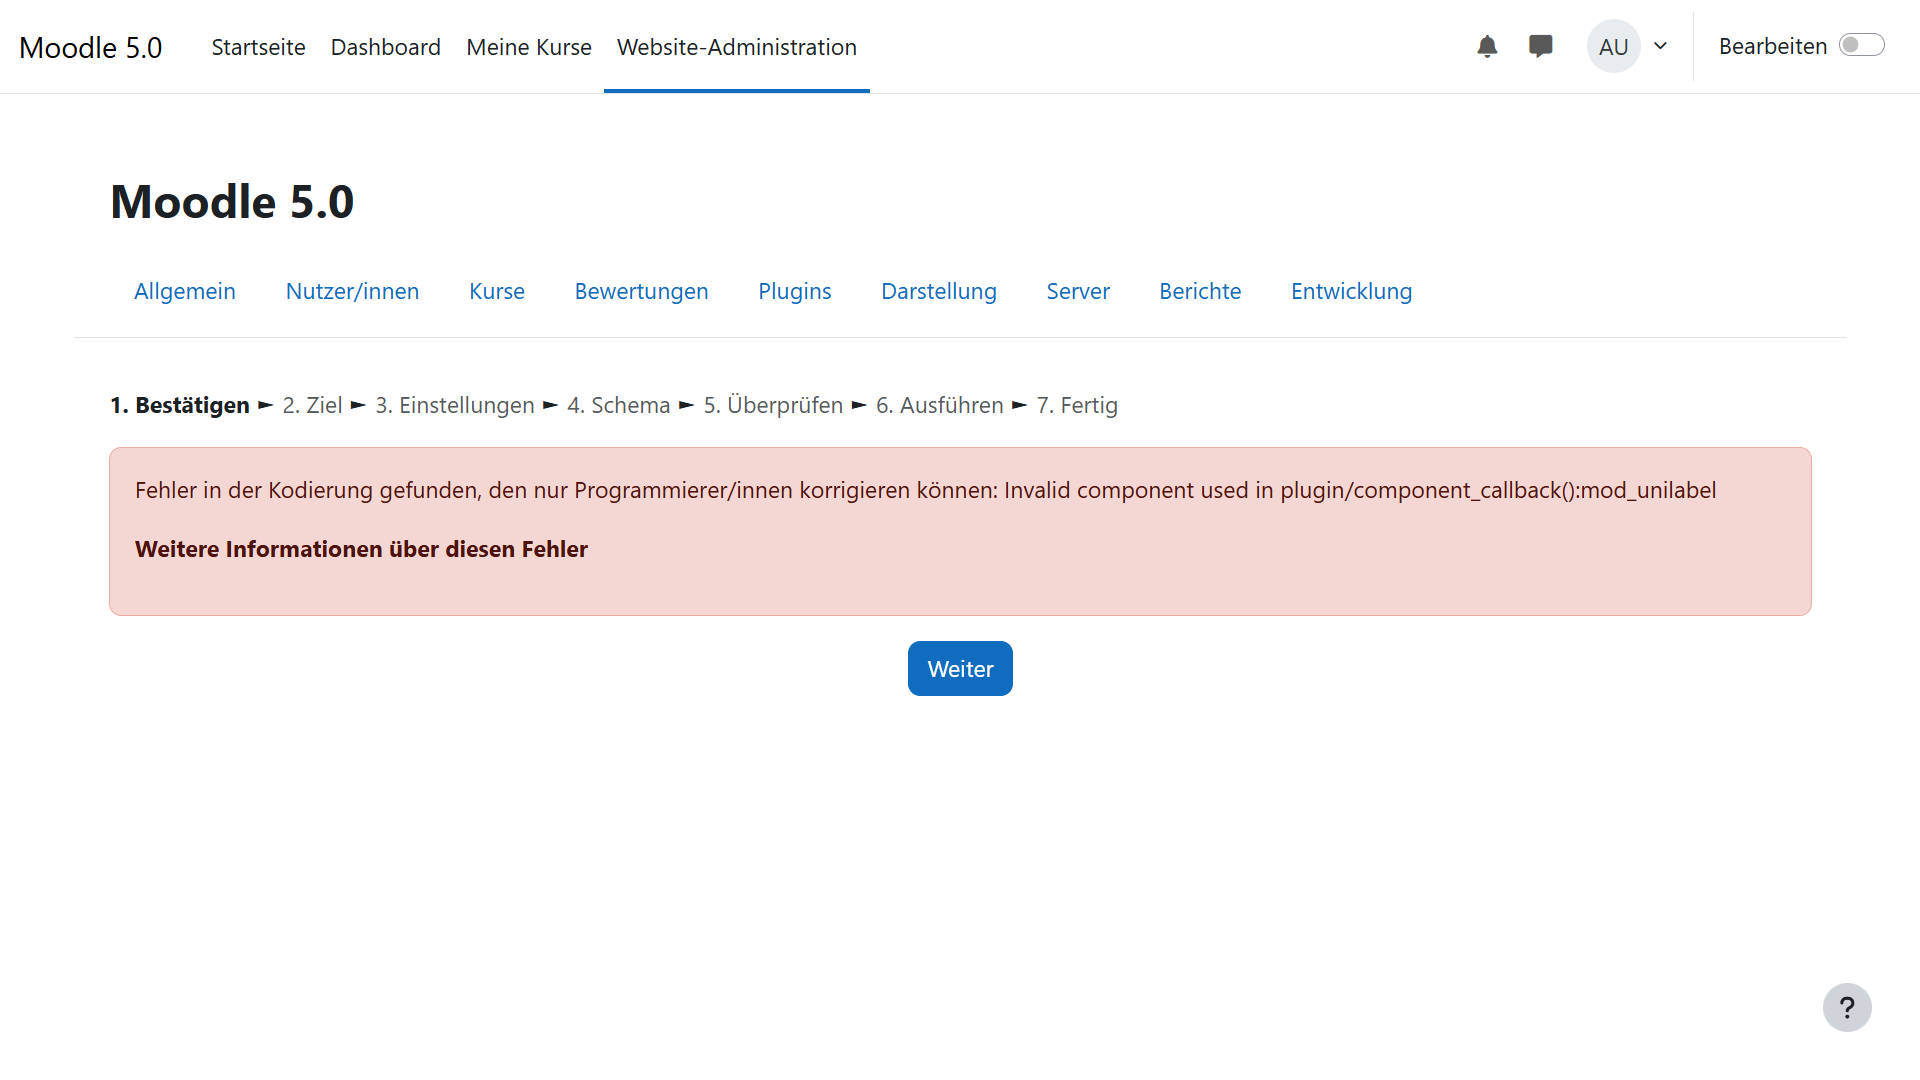This screenshot has height=1080, width=1920.
Task: Click the 'Fehler in der Kodierung' error message
Action: click(x=925, y=490)
